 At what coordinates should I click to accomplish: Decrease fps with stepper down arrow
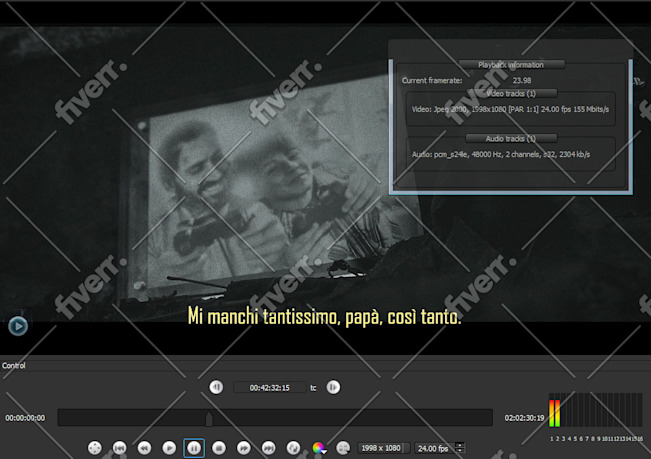pyautogui.click(x=460, y=451)
